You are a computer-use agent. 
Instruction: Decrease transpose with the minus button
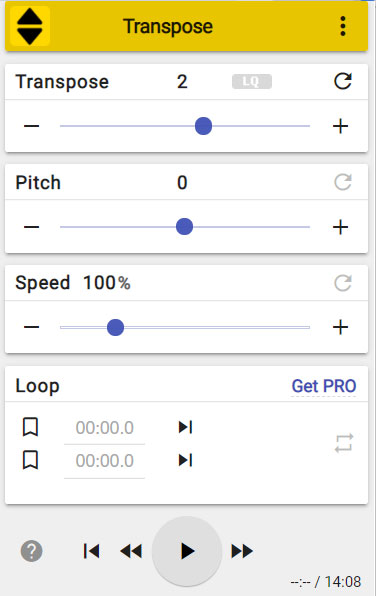click(x=32, y=126)
